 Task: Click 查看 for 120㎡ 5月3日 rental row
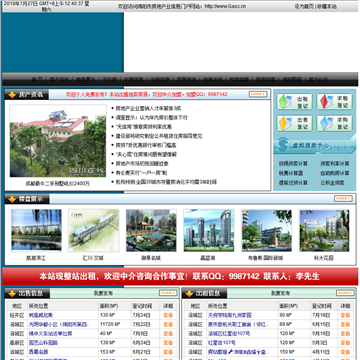(x=345, y=343)
